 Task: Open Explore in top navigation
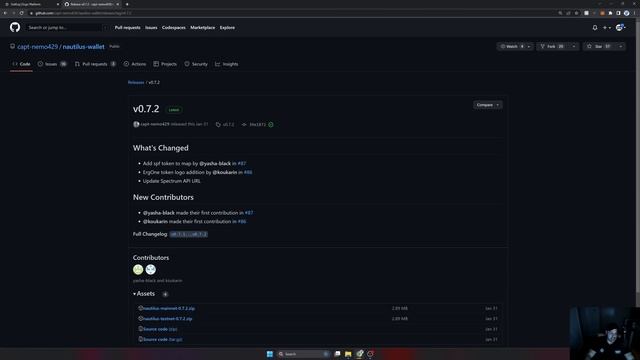click(227, 27)
